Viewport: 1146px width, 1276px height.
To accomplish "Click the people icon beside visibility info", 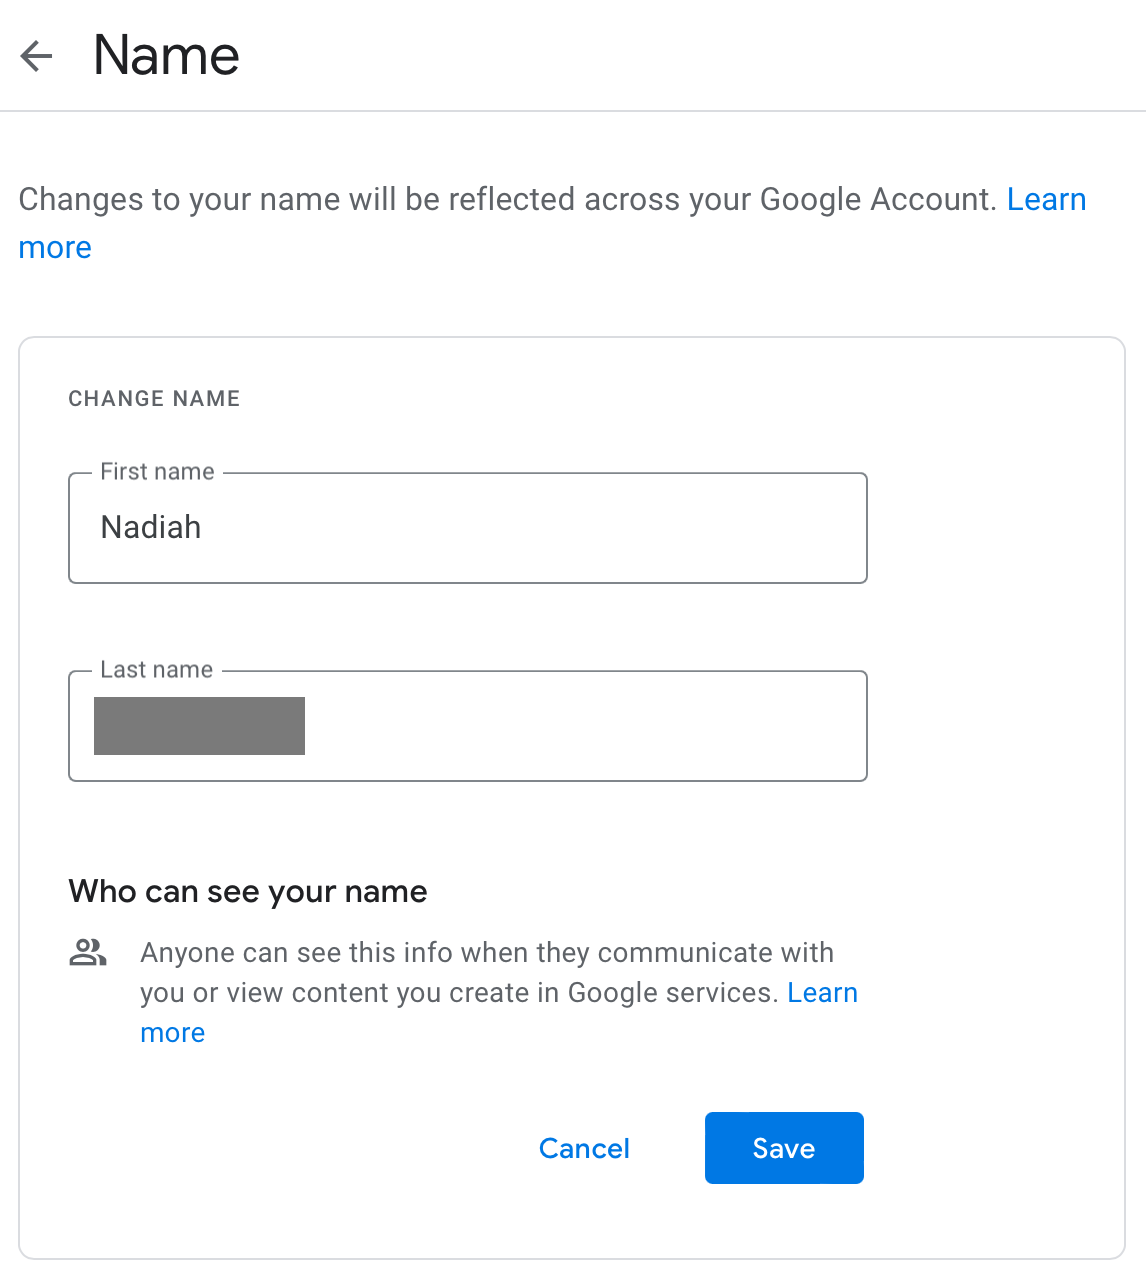I will click(x=88, y=953).
